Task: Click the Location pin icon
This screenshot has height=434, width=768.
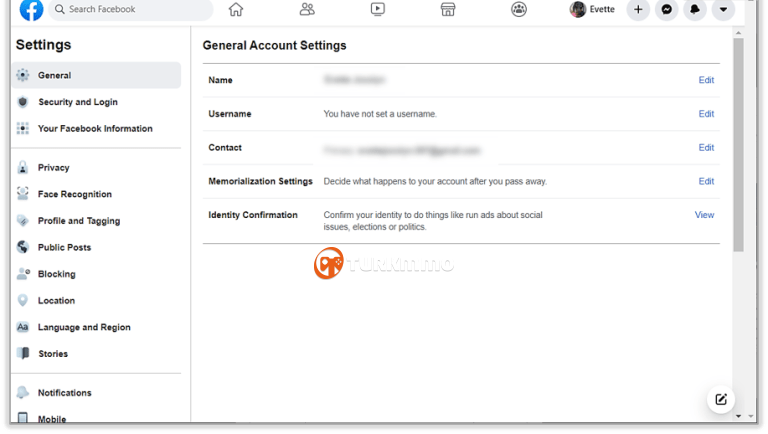Action: [x=23, y=300]
